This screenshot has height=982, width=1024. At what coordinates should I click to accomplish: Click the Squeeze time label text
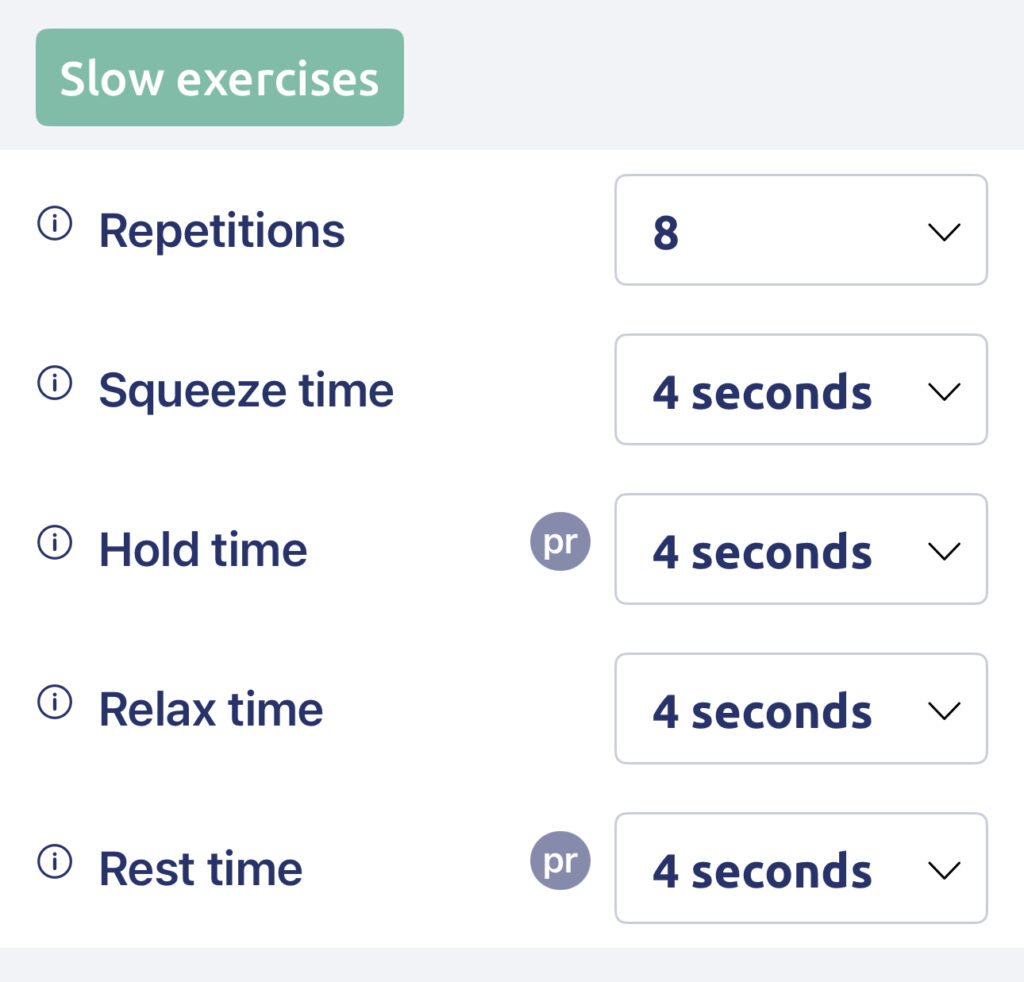pos(246,390)
